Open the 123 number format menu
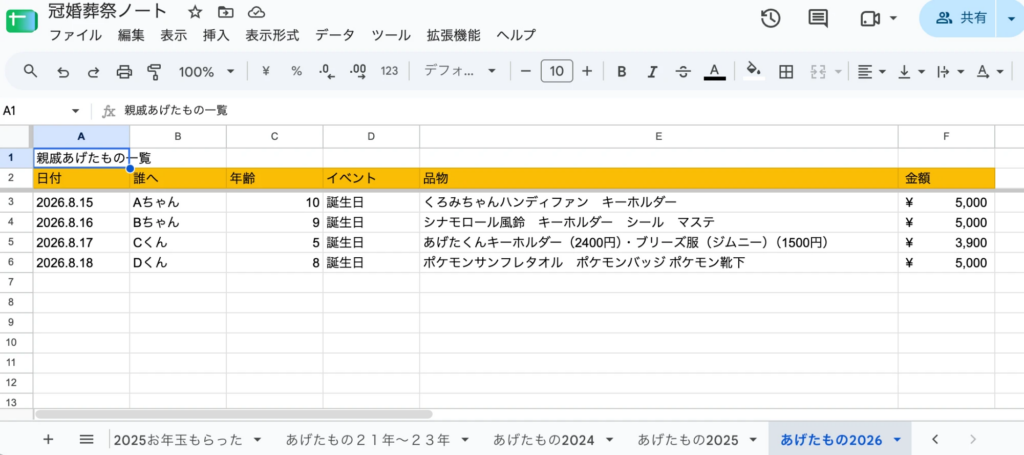This screenshot has height=455, width=1024. tap(389, 71)
